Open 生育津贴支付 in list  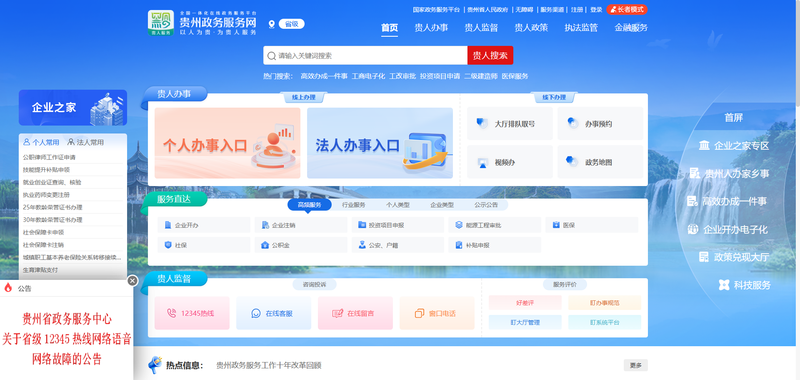40,269
